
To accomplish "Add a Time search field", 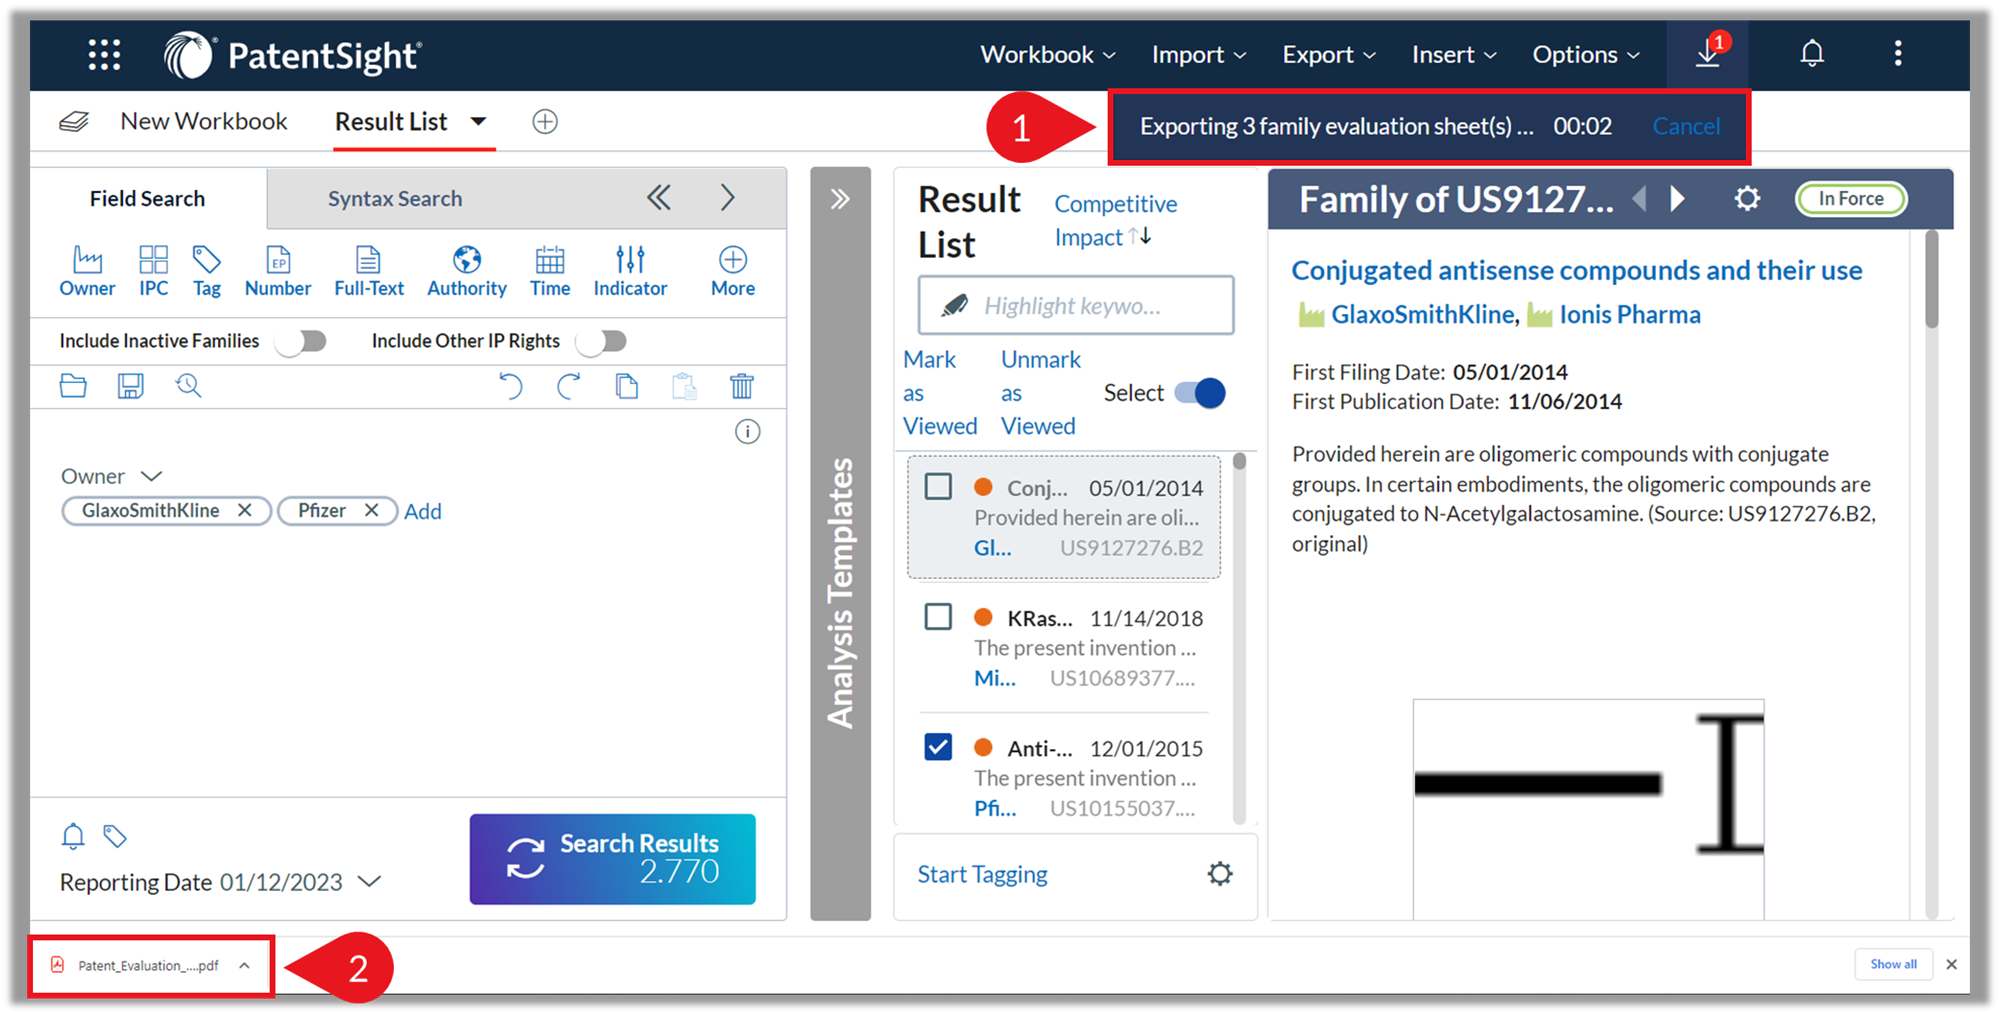I will pyautogui.click(x=550, y=272).
